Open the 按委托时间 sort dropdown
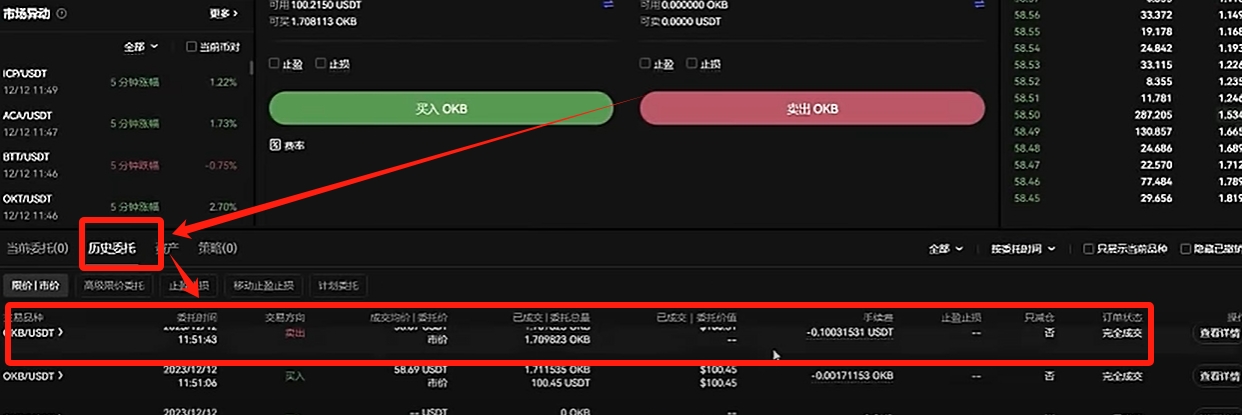Viewport: 1242px width, 415px height. point(1024,249)
